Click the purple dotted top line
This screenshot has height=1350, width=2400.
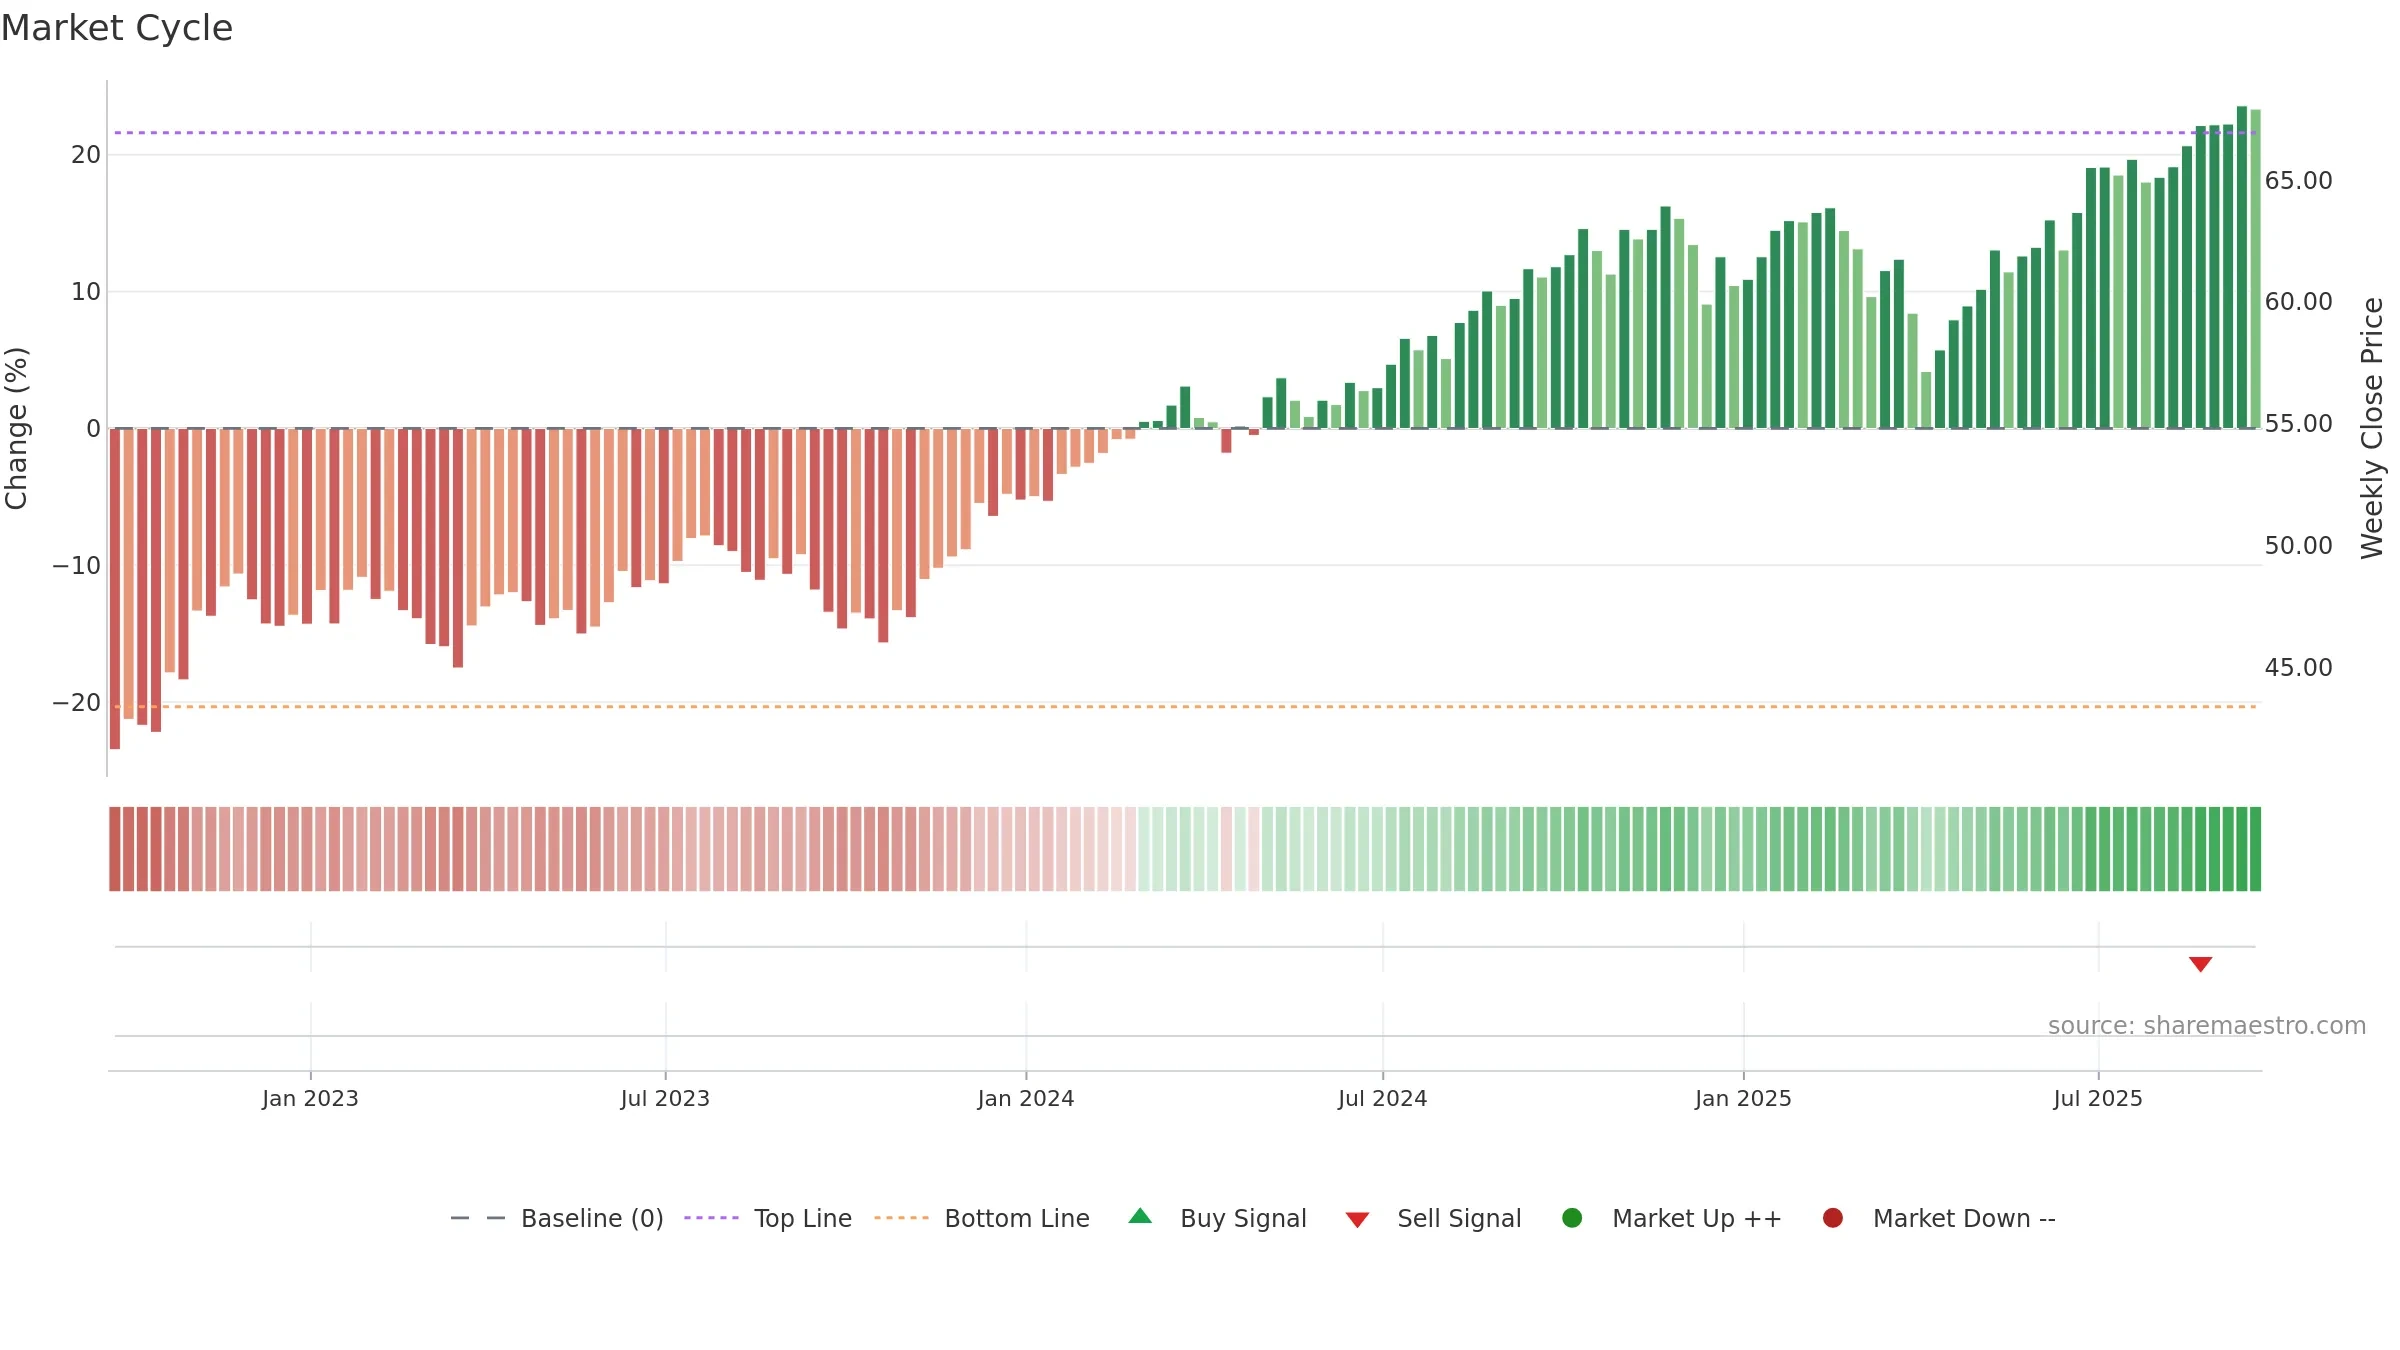click(x=1185, y=133)
